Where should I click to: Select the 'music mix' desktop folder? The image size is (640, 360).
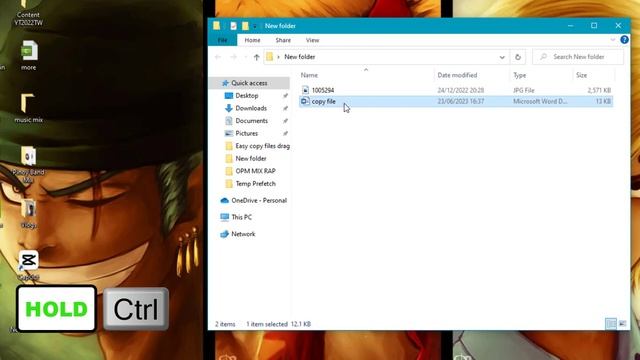point(28,108)
